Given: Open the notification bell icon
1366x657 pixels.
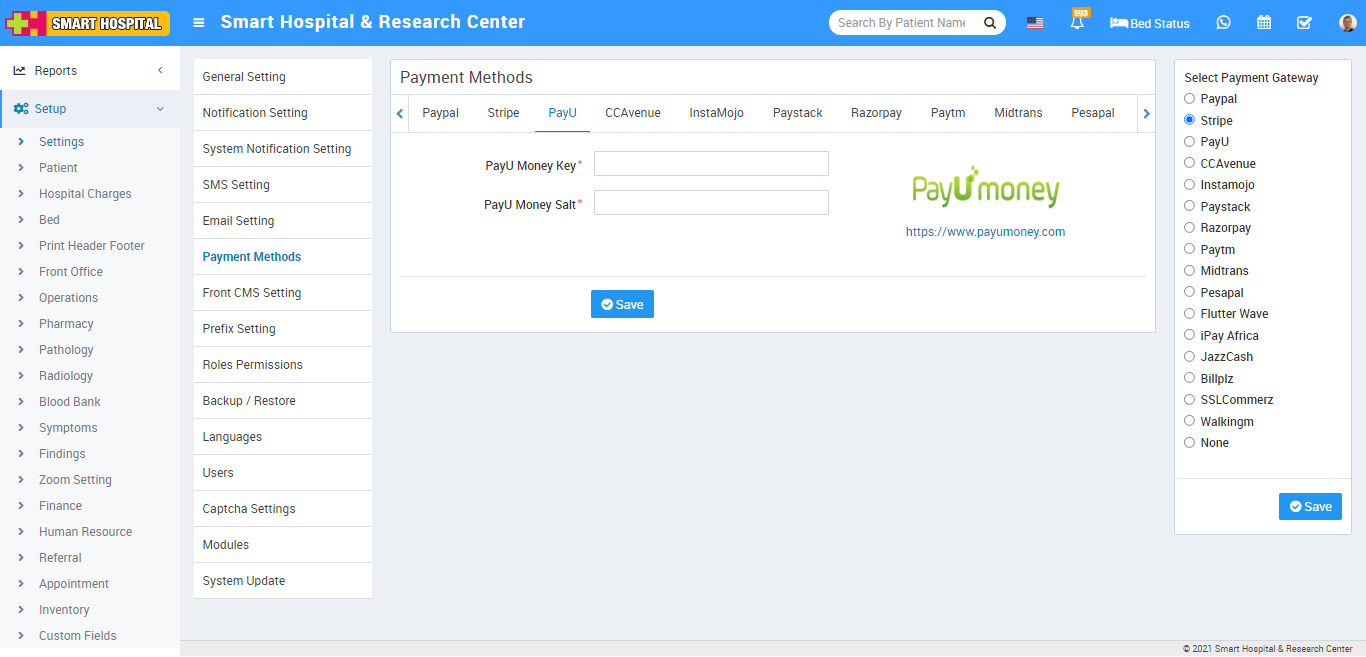Looking at the screenshot, I should (x=1077, y=23).
